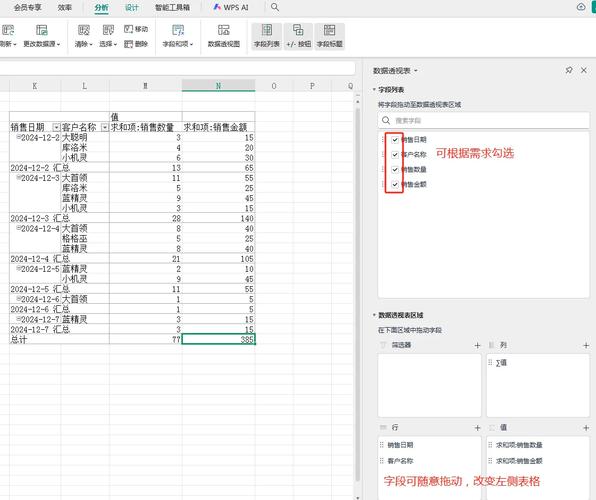
Task: Collapse the 2024-12-5 date group
Action: pyautogui.click(x=18, y=268)
